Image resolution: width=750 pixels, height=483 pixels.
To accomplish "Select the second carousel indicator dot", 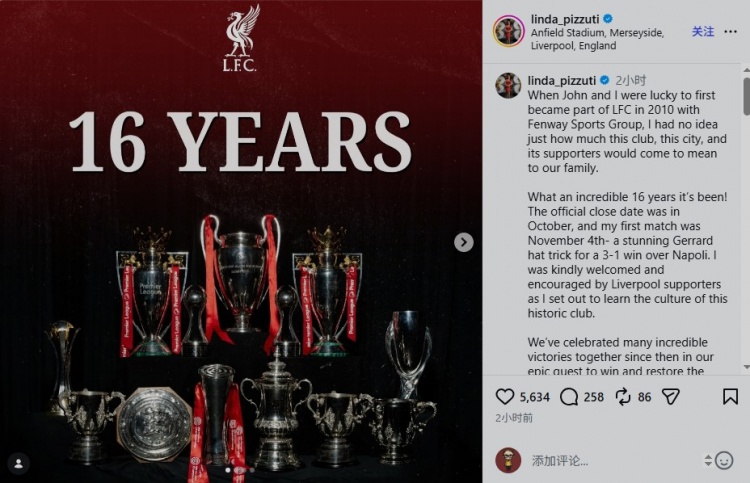I will click(240, 470).
